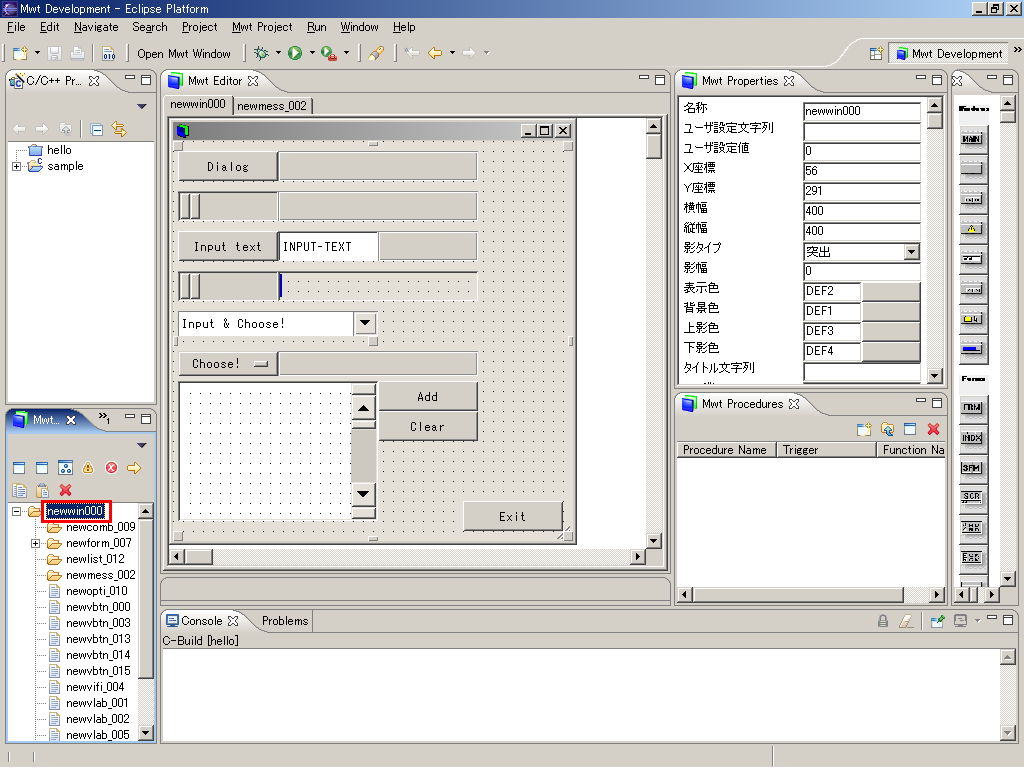Viewport: 1024px width, 768px height.
Task: Click the Paste clipboard icon in Mwt view
Action: (42, 490)
